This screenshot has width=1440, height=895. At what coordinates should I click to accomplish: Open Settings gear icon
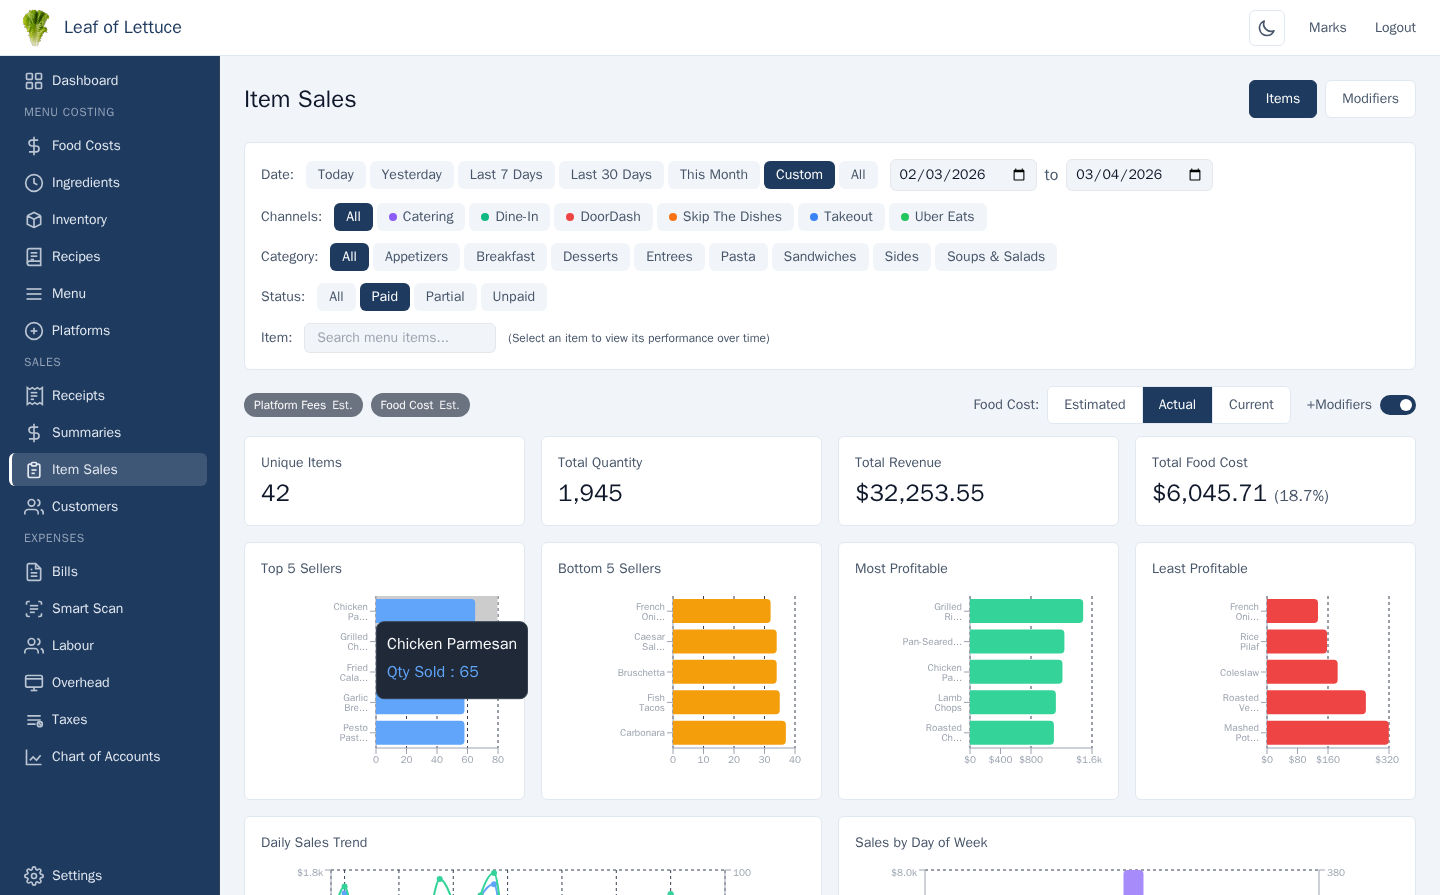[x=34, y=876]
